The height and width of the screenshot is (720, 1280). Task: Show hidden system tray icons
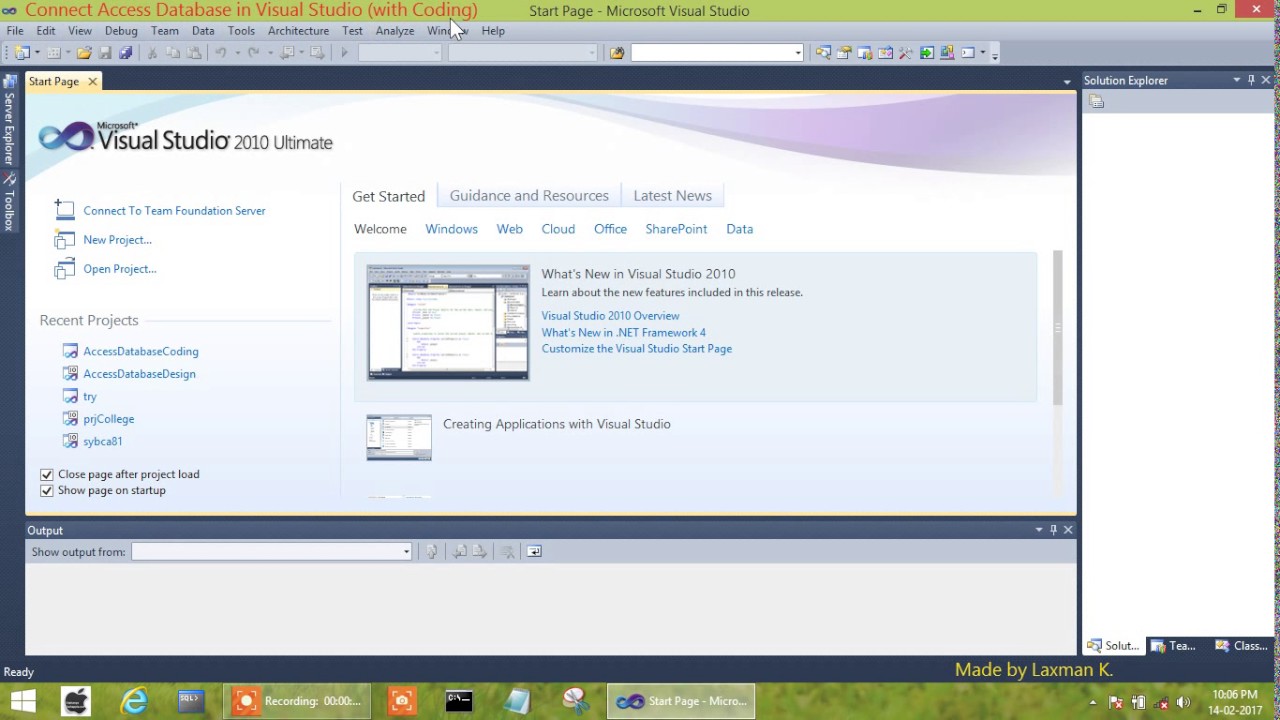pyautogui.click(x=1095, y=702)
